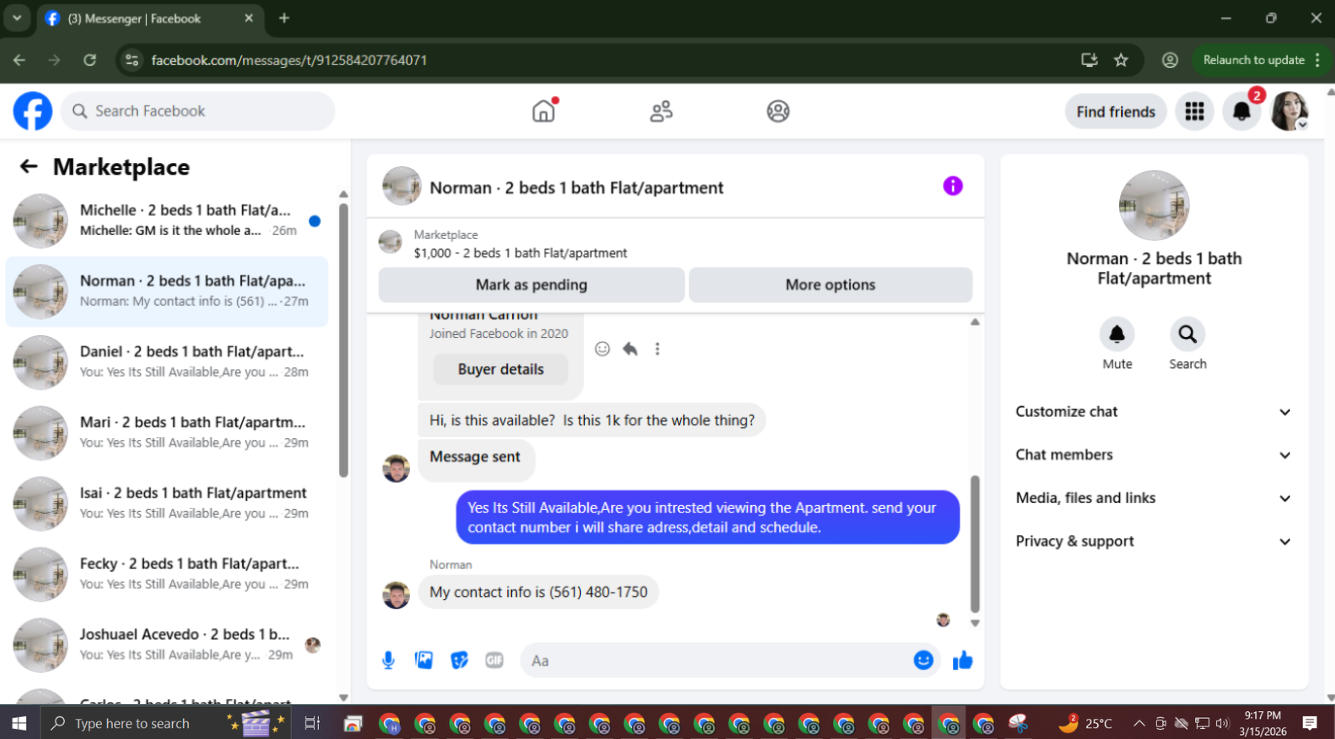The image size is (1335, 739).
Task: Reply to message arrow icon
Action: pyautogui.click(x=630, y=349)
